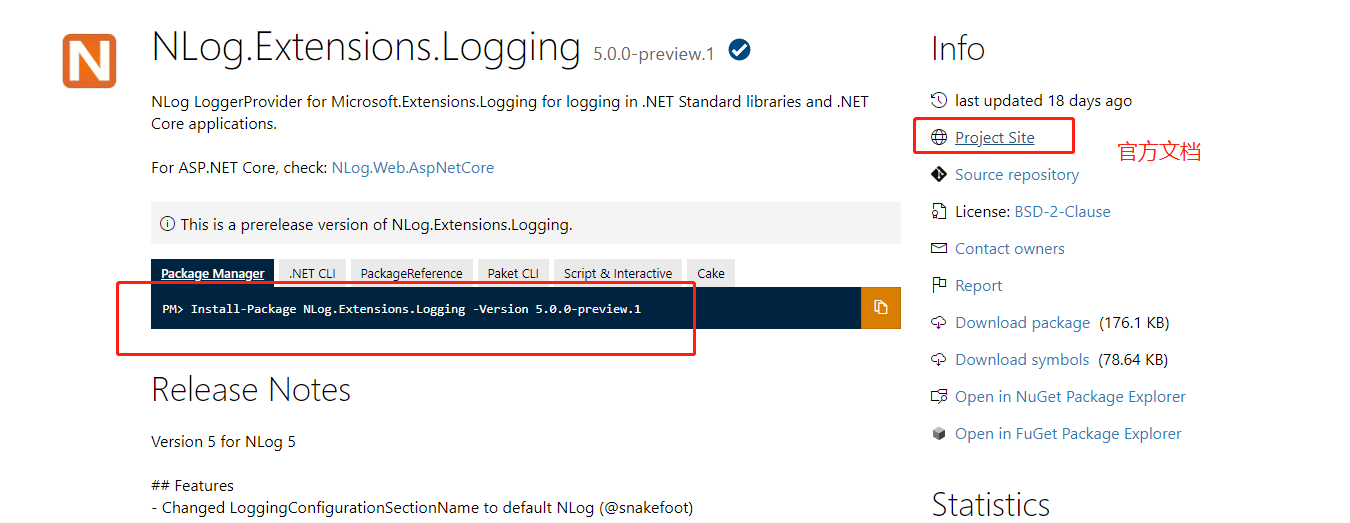1350x523 pixels.
Task: Copy the install command with the orange button
Action: coord(880,308)
